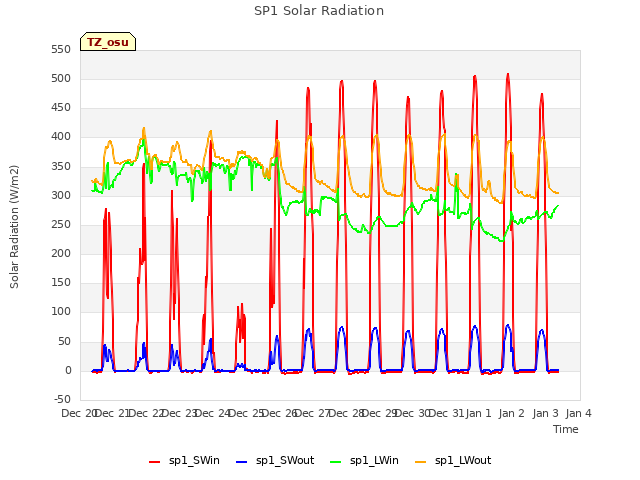This screenshot has height=480, width=640.
Task: Click the 350 y-axis tick label
Action: point(61,167)
